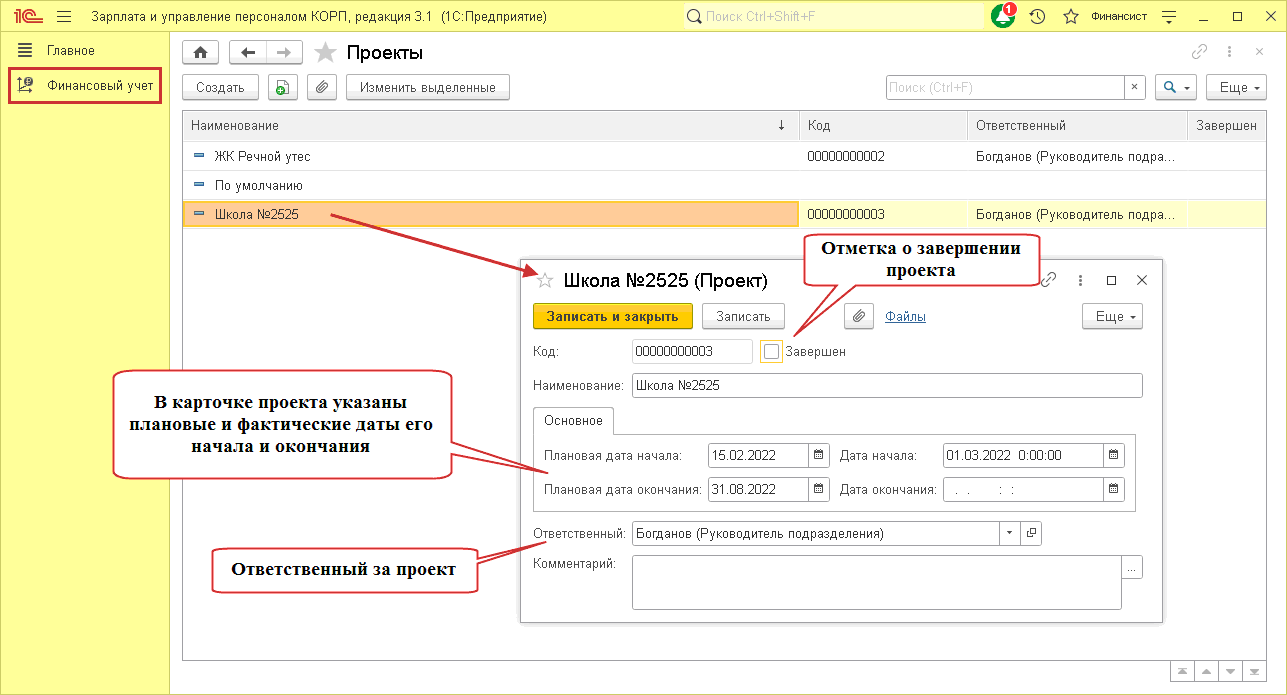Click the favorites star in title bar

click(x=1071, y=17)
